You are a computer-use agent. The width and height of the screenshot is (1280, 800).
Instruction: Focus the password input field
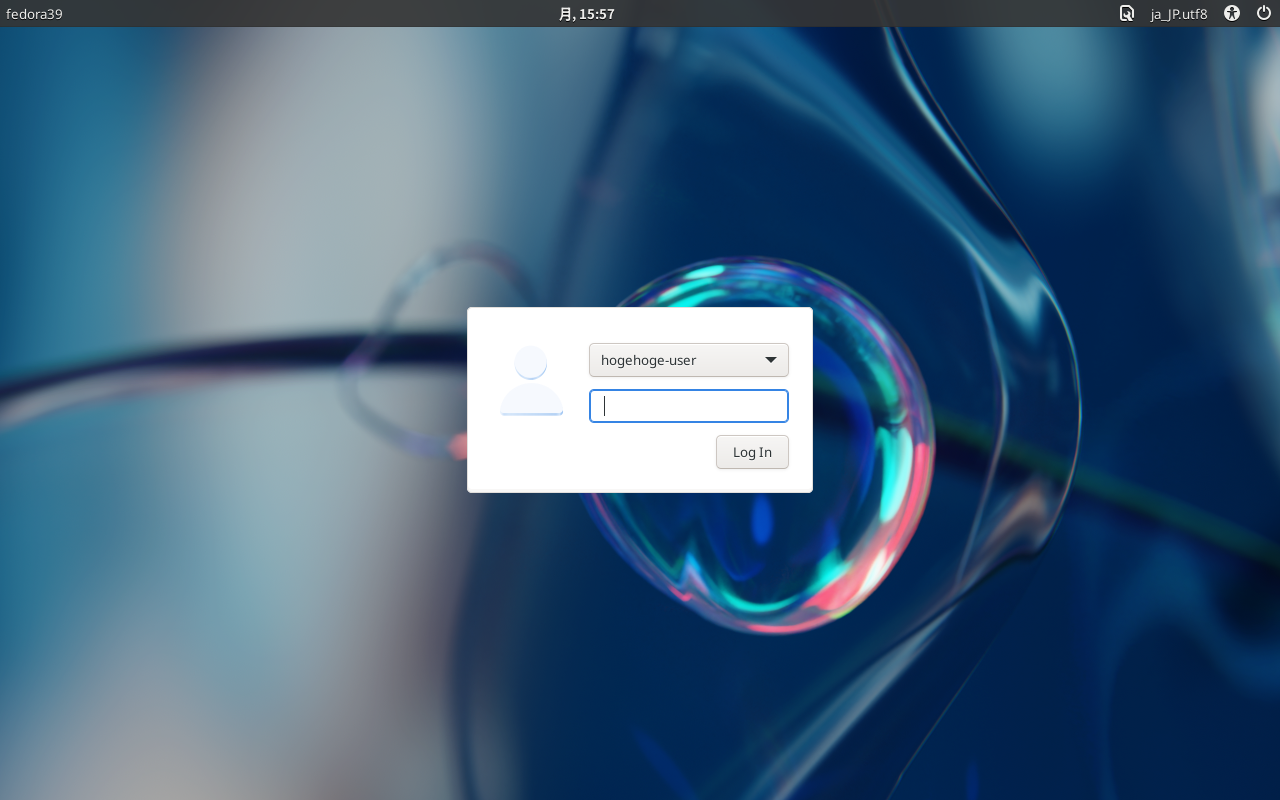689,406
